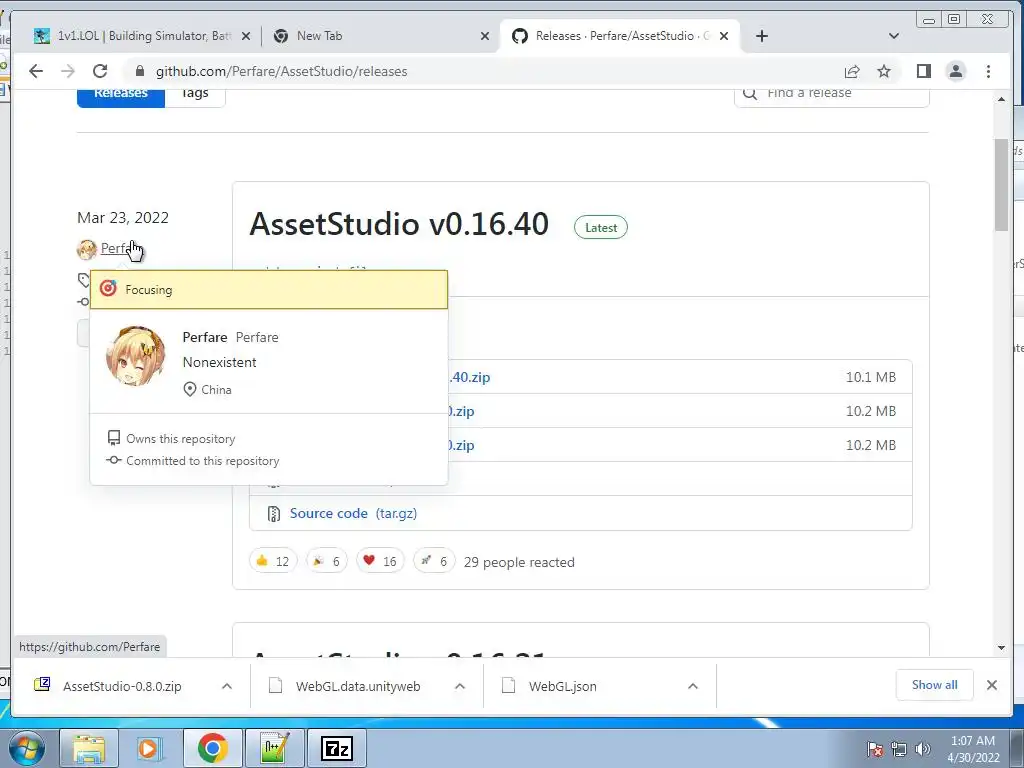Click the heart reaction with 16
Image resolution: width=1024 pixels, height=768 pixels.
coord(380,561)
